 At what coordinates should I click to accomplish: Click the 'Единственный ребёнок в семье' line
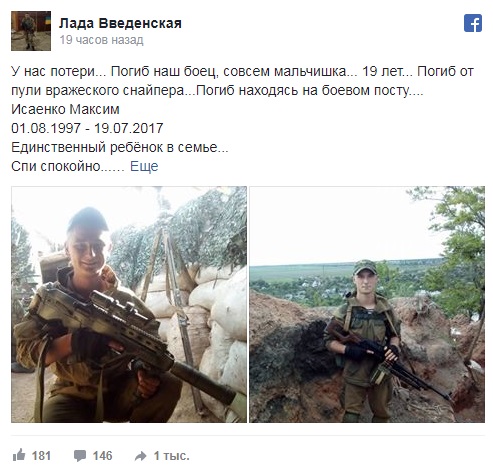(x=120, y=147)
